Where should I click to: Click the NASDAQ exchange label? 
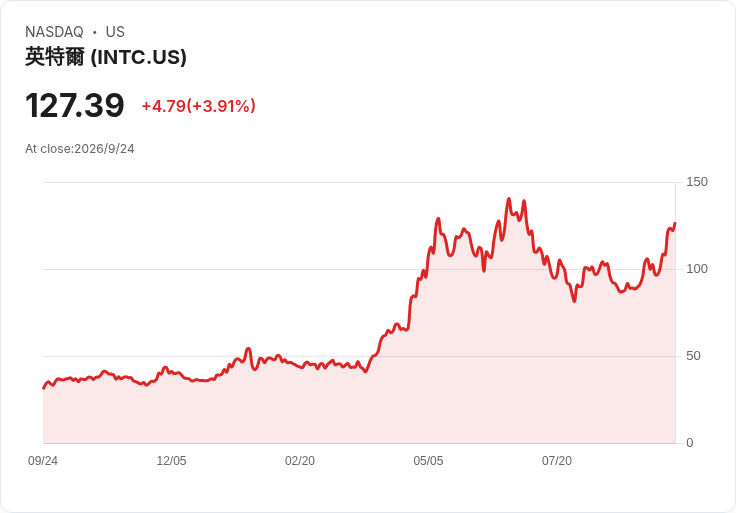54,32
